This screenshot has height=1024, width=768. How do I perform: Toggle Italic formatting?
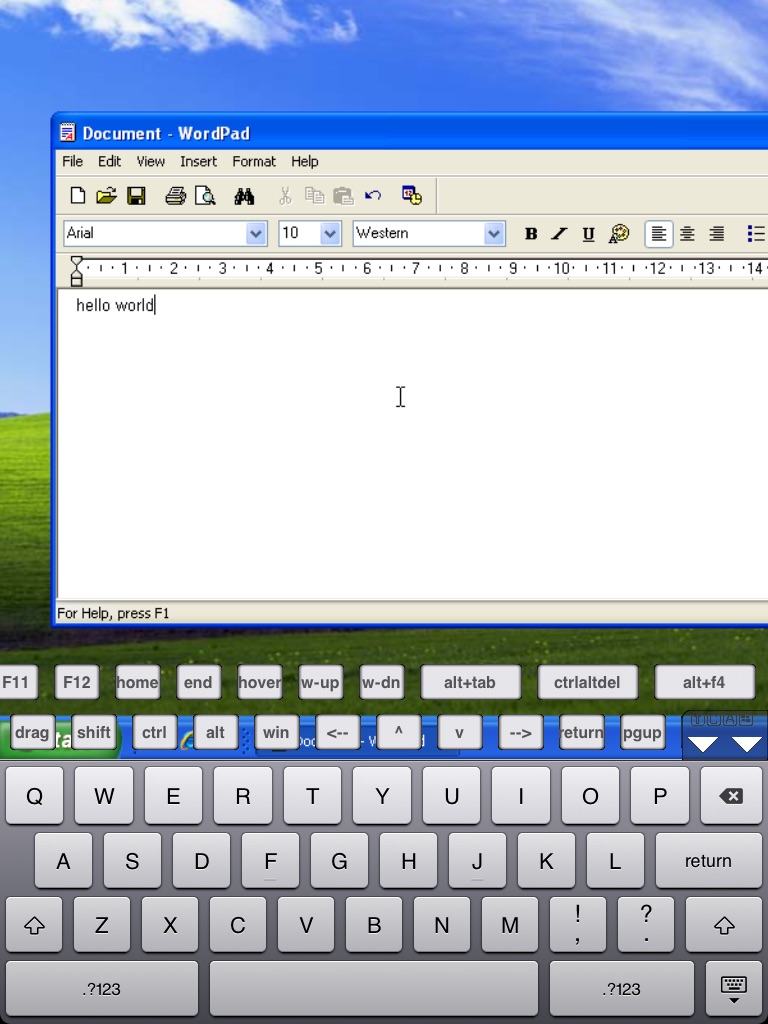point(559,234)
